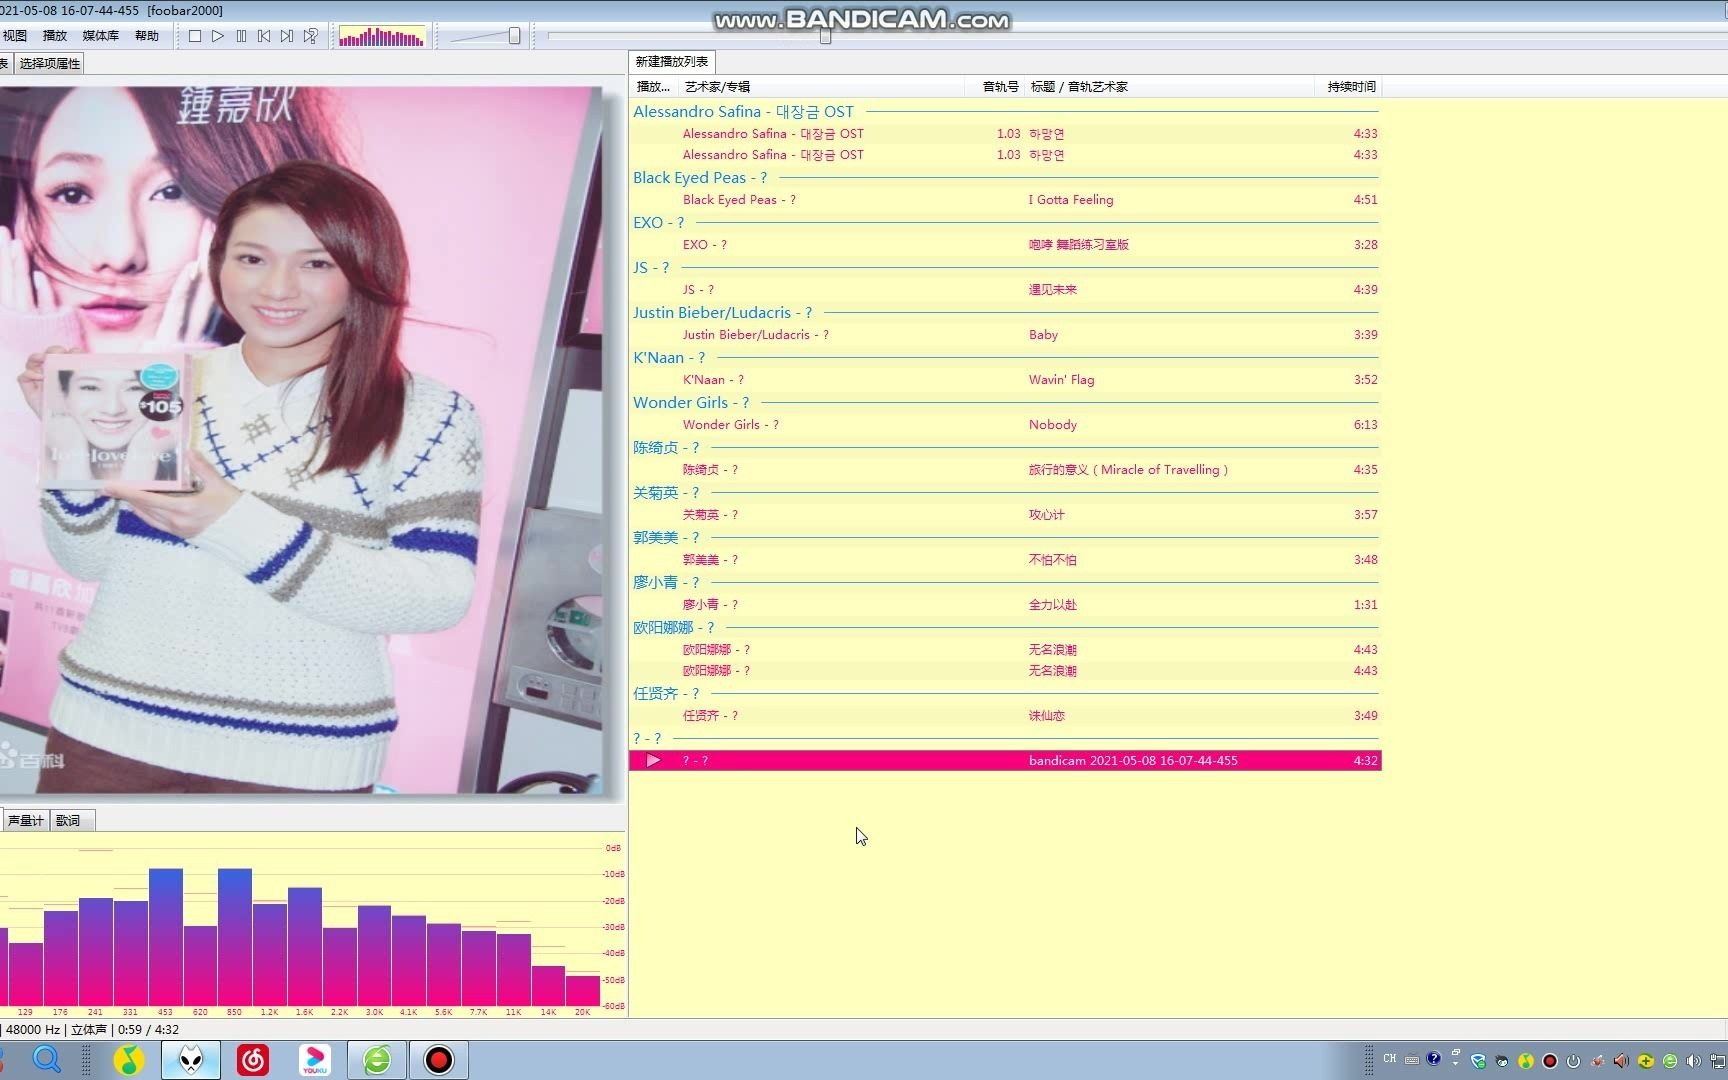1728x1080 pixels.
Task: Select the Justin Bieber track Baby
Action: tap(1005, 335)
